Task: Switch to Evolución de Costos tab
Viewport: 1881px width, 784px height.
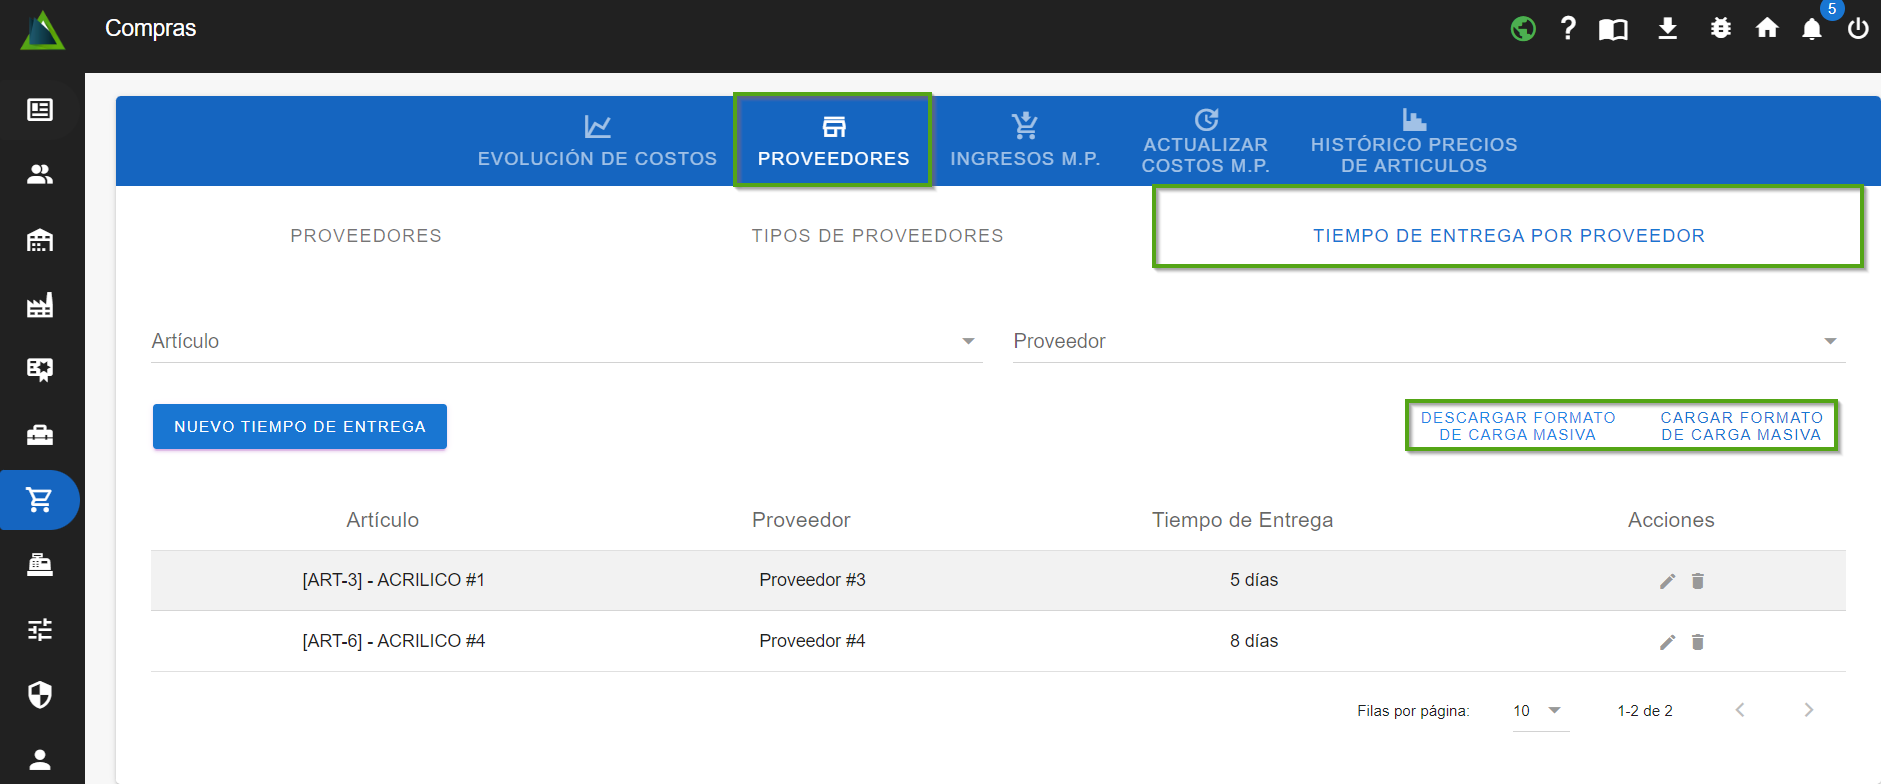Action: pyautogui.click(x=597, y=141)
